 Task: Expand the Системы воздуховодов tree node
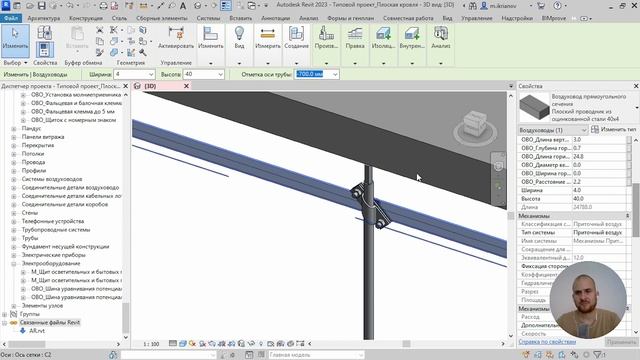tap(14, 179)
